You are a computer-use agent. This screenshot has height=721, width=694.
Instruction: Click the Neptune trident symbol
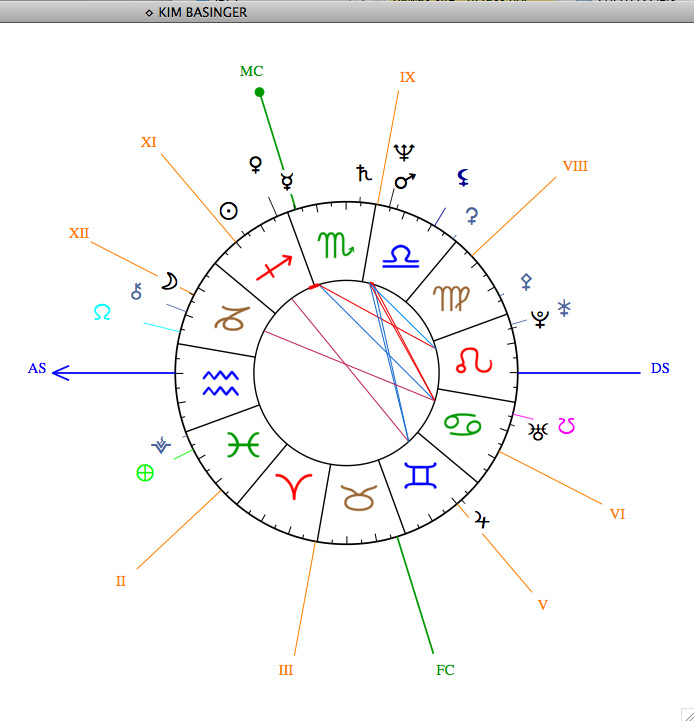point(404,152)
